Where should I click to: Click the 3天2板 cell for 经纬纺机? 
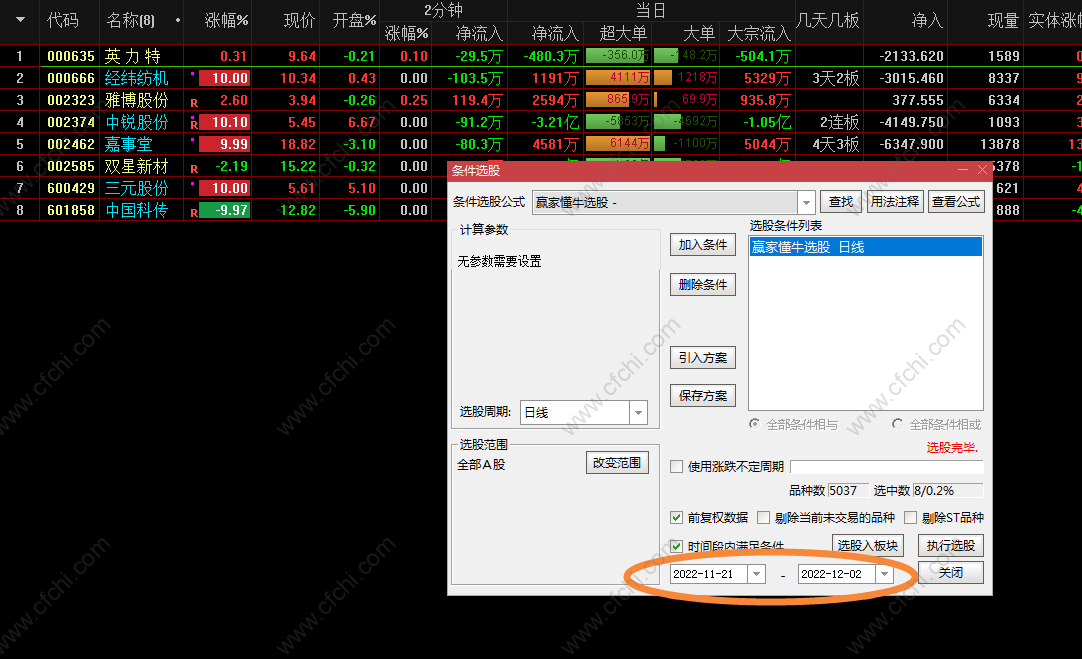[835, 78]
